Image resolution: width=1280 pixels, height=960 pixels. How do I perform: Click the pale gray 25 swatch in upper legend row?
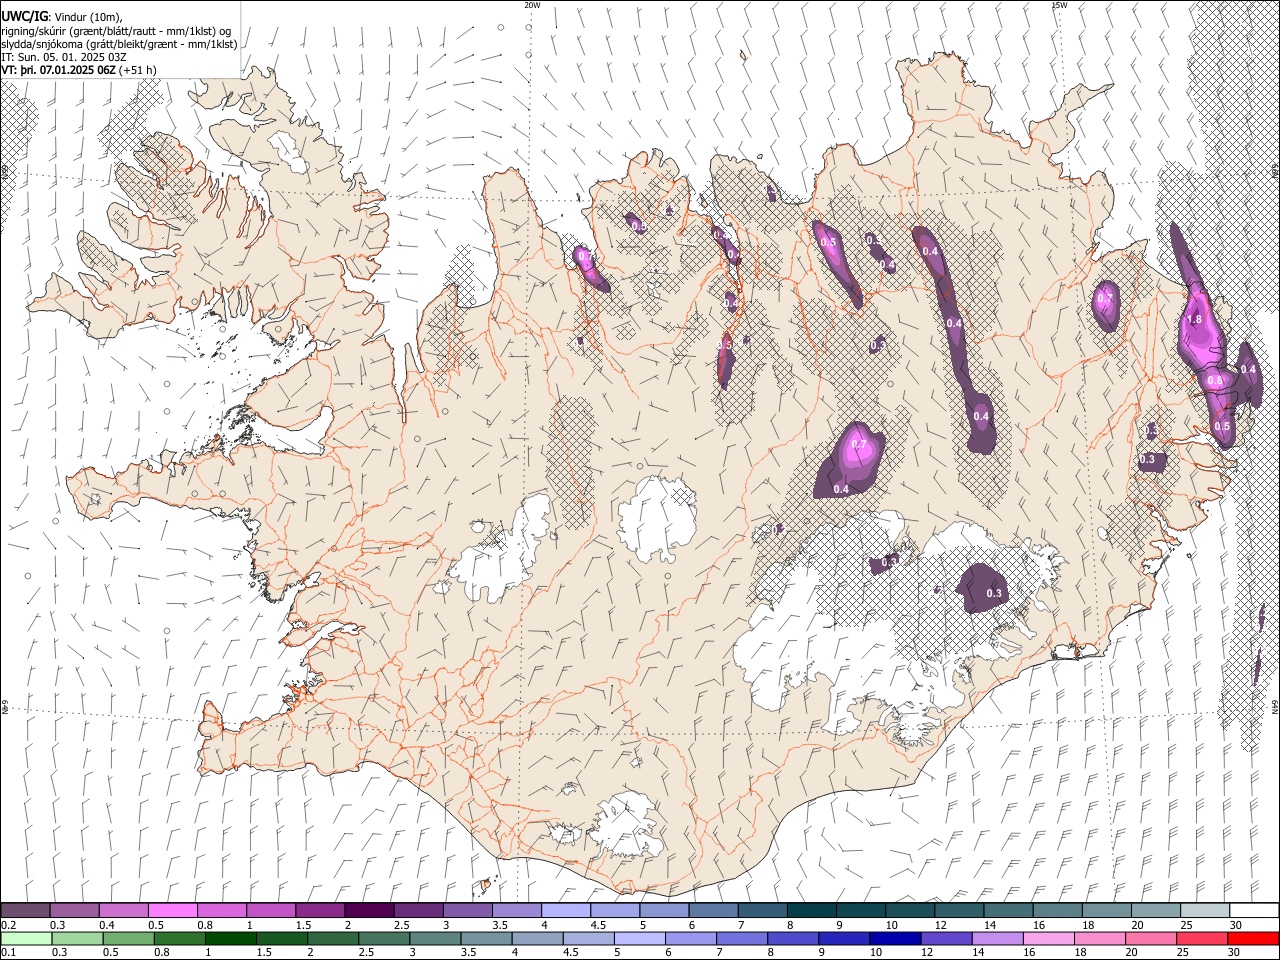tap(1205, 910)
